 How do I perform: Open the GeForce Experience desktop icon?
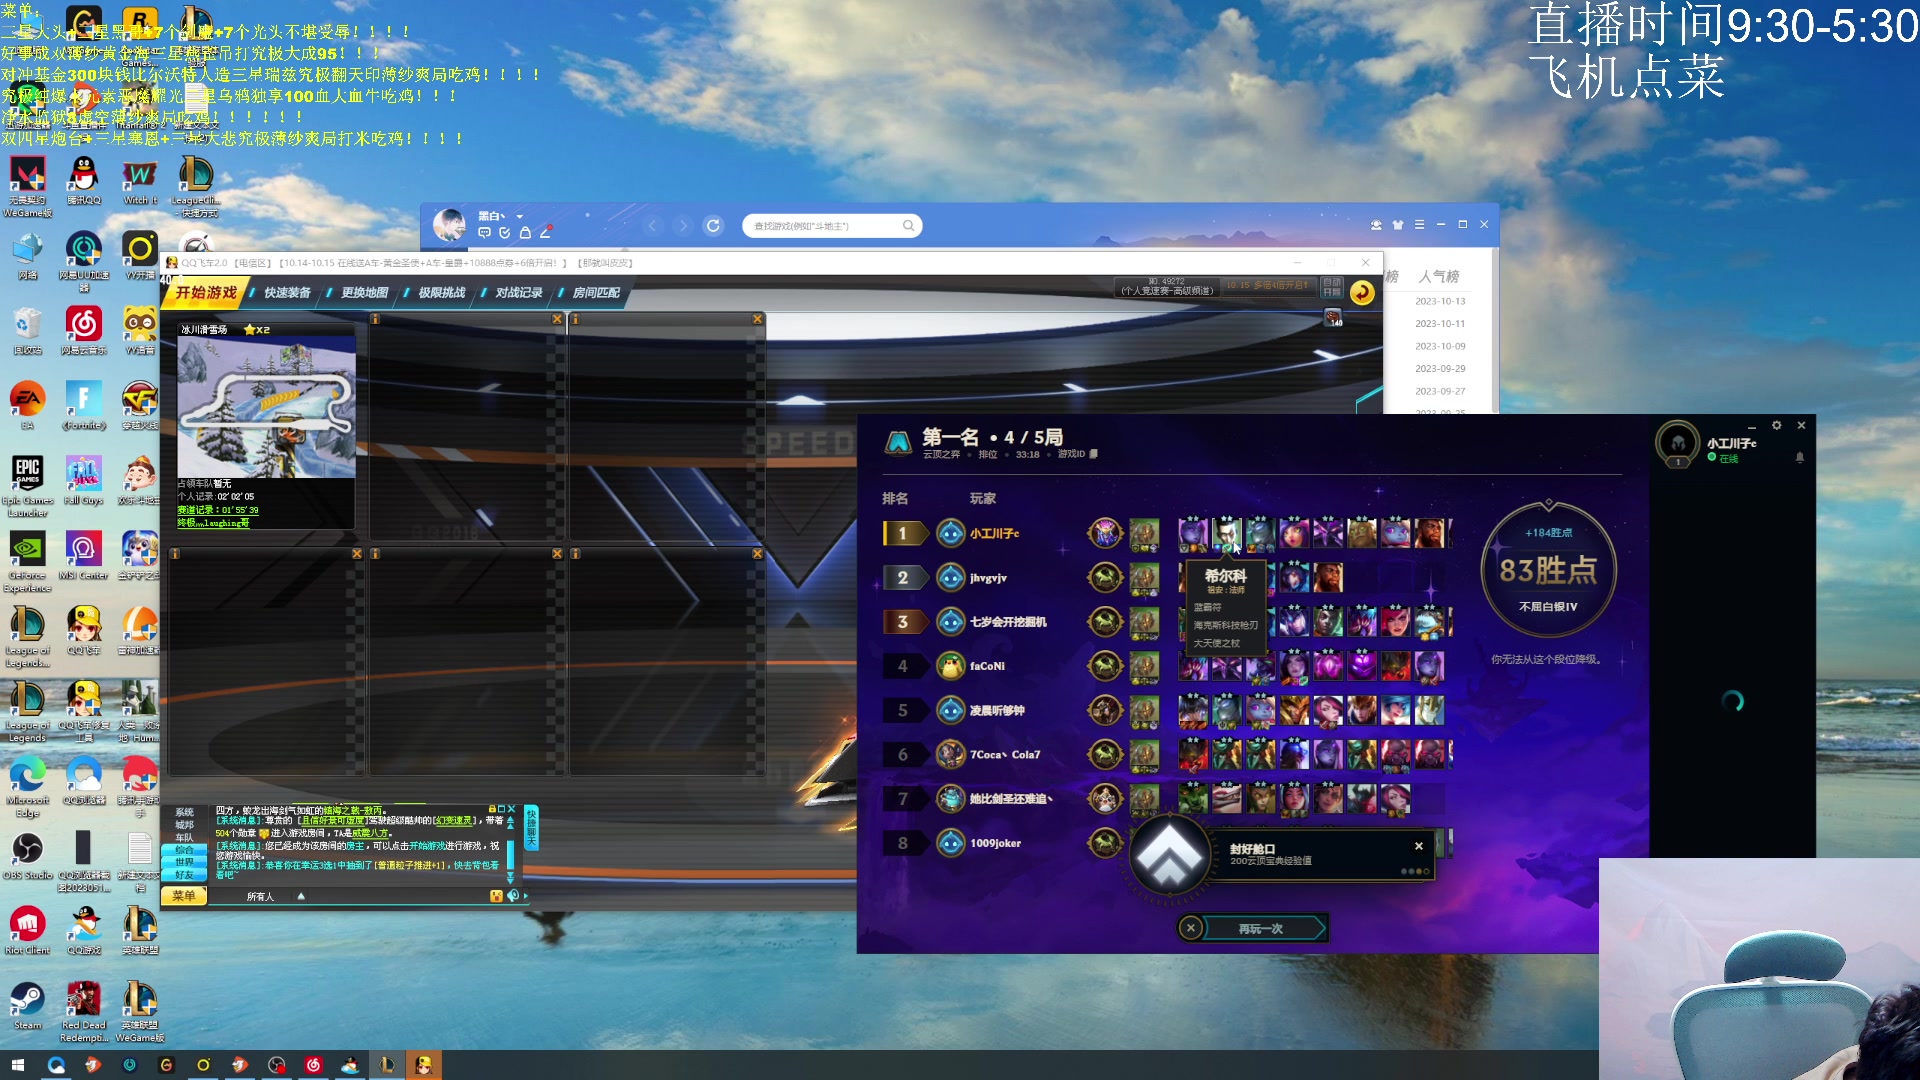coord(27,562)
